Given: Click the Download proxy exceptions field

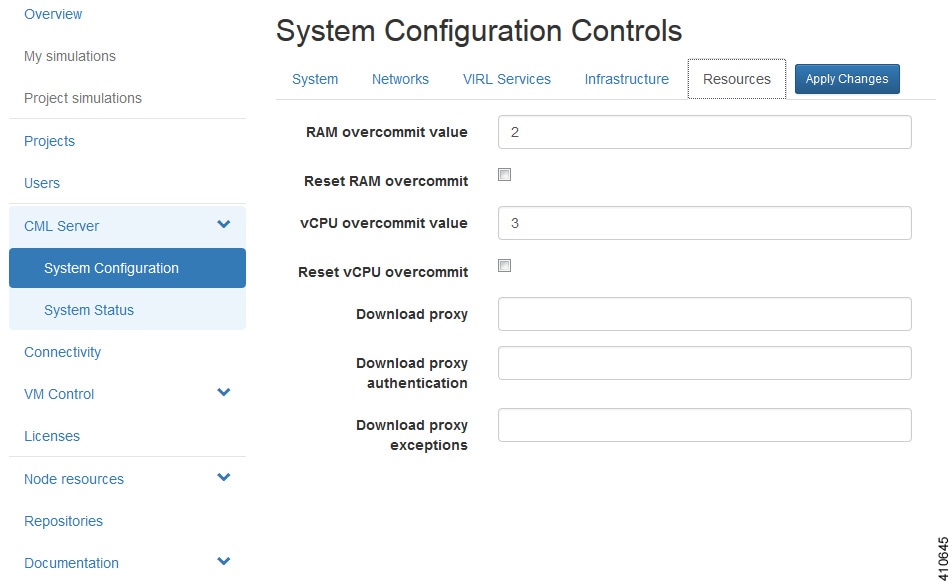Looking at the screenshot, I should pyautogui.click(x=704, y=425).
